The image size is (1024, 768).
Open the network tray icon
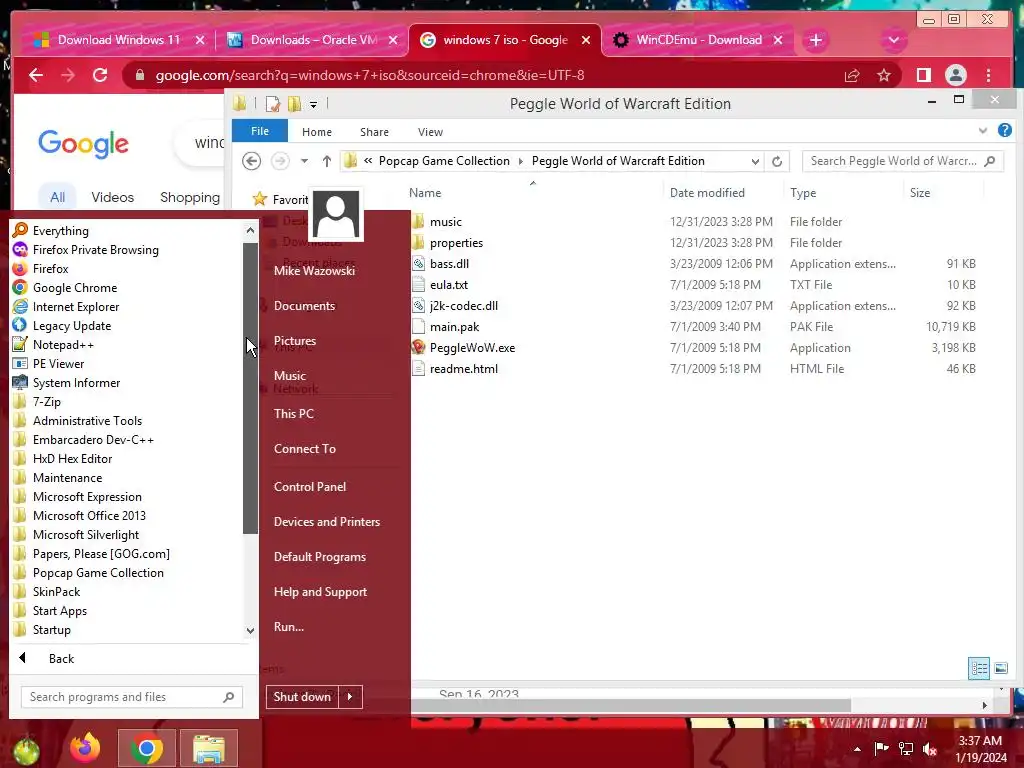point(906,749)
